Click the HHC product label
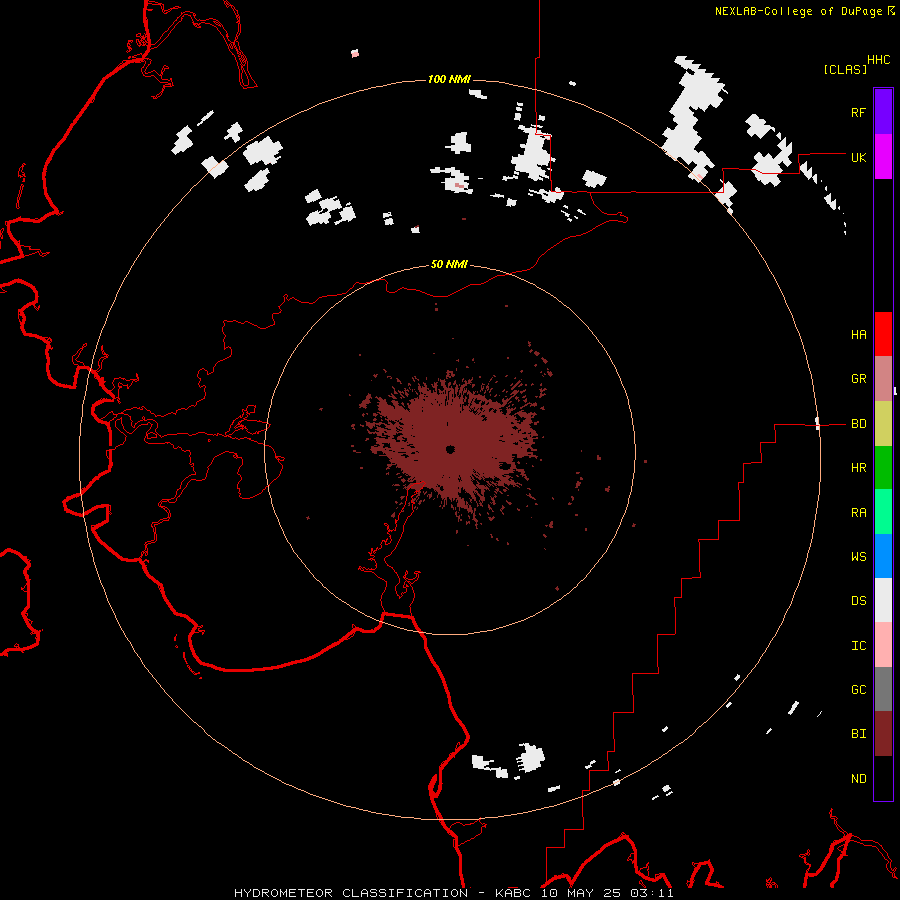The image size is (900, 900). pos(878,60)
